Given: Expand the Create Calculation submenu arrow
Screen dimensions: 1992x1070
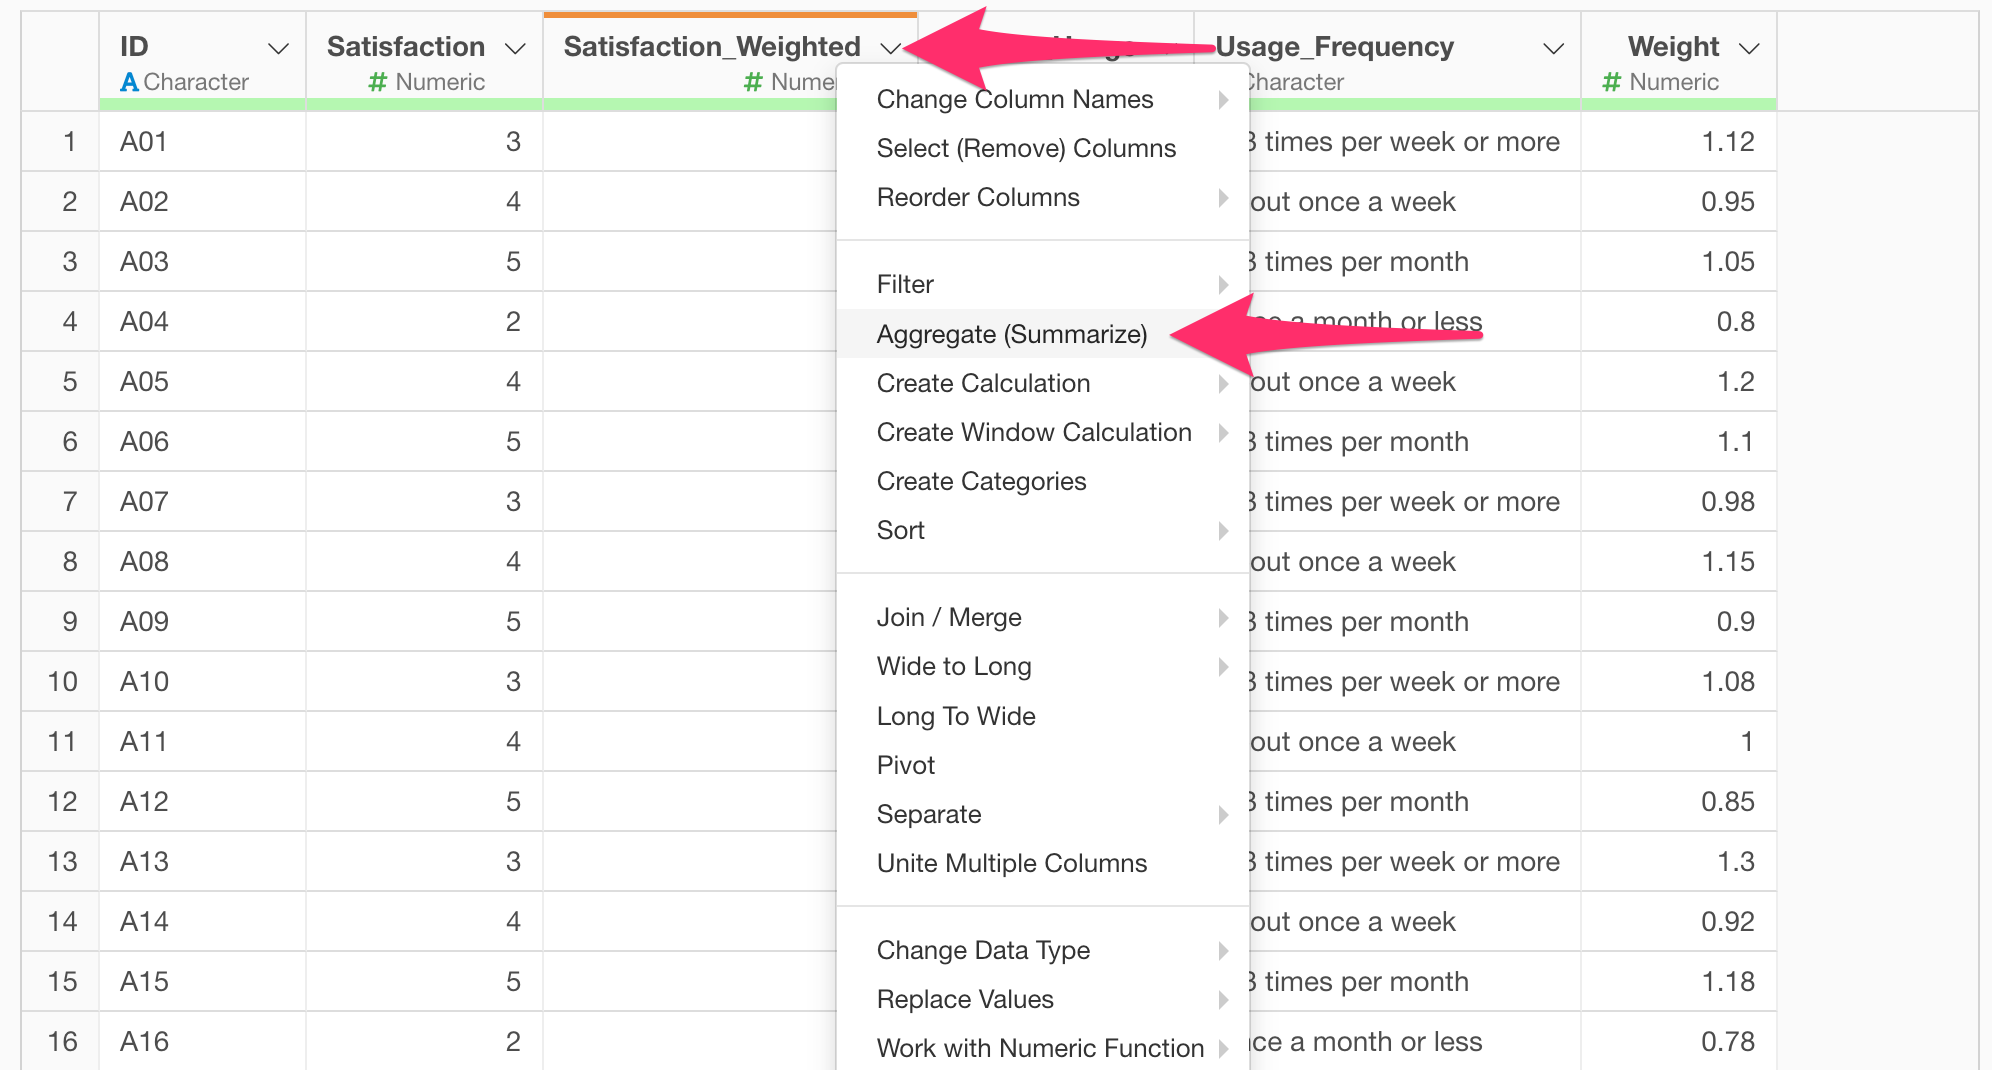Looking at the screenshot, I should click(1223, 383).
